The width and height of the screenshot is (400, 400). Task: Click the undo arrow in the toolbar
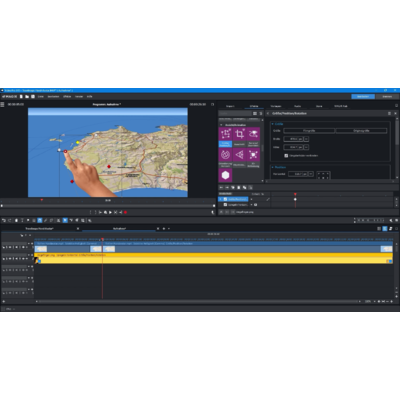4,220
